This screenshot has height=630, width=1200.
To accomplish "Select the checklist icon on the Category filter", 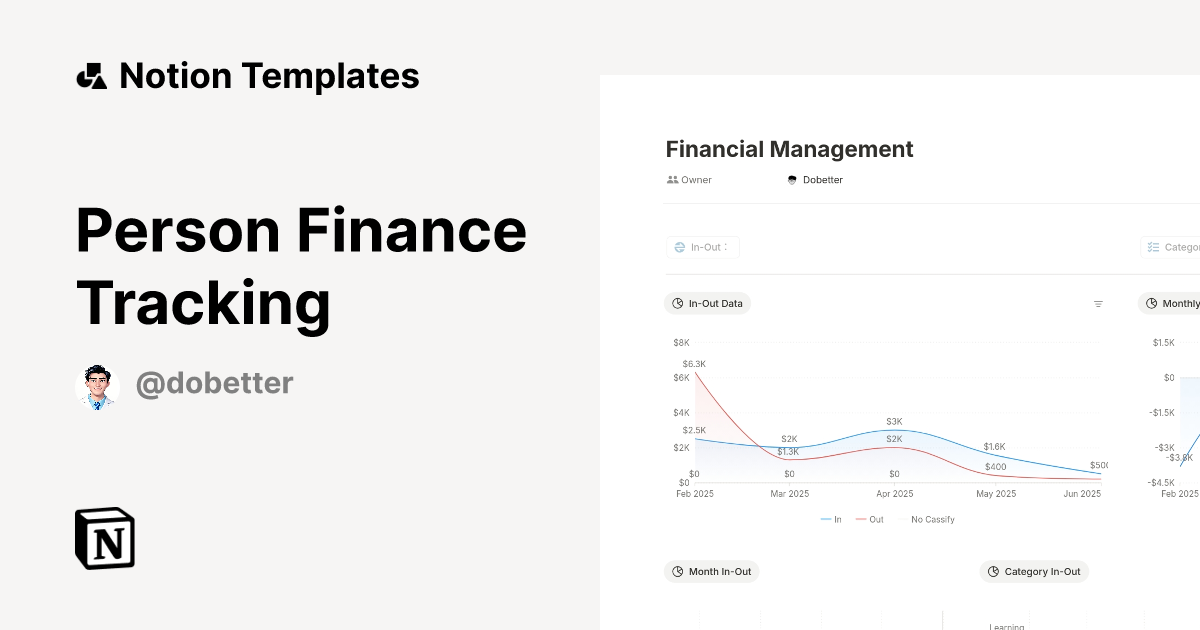I will tap(1152, 247).
